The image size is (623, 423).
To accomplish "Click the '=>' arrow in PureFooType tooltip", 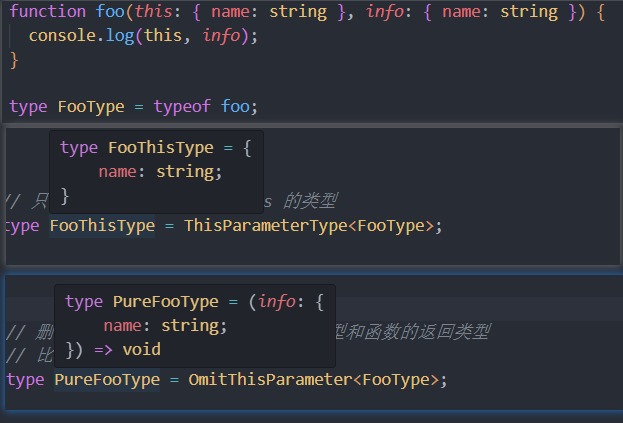I will click(x=103, y=350).
